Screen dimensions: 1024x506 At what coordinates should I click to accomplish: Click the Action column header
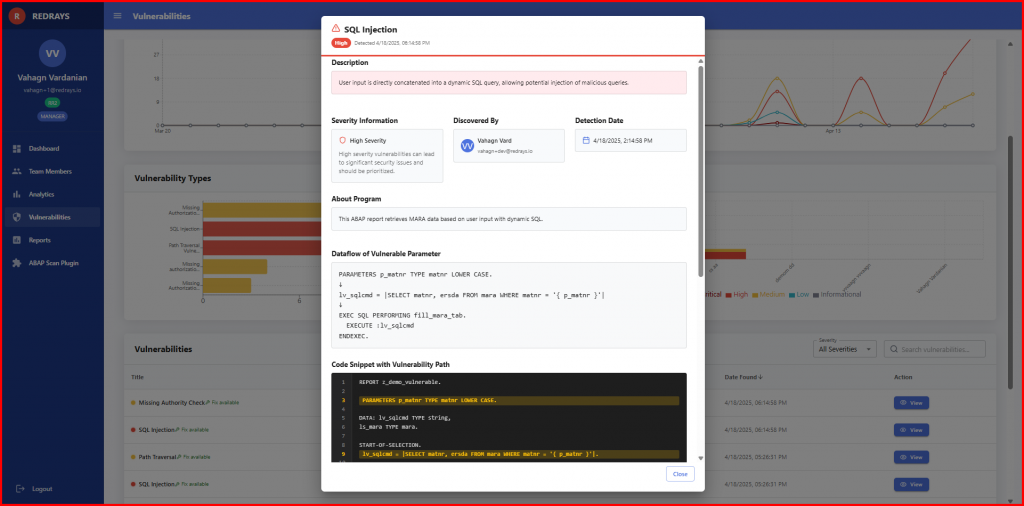pyautogui.click(x=903, y=377)
